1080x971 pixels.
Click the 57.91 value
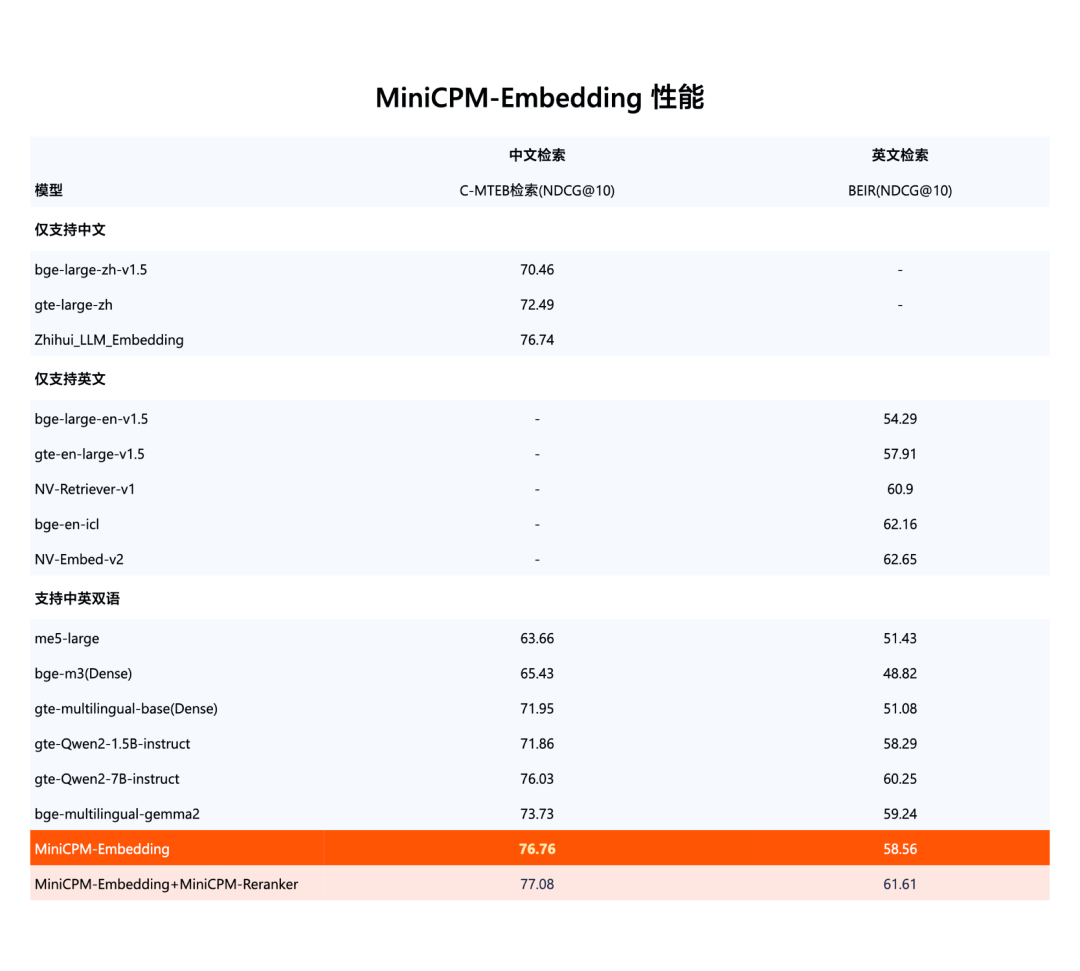[900, 454]
